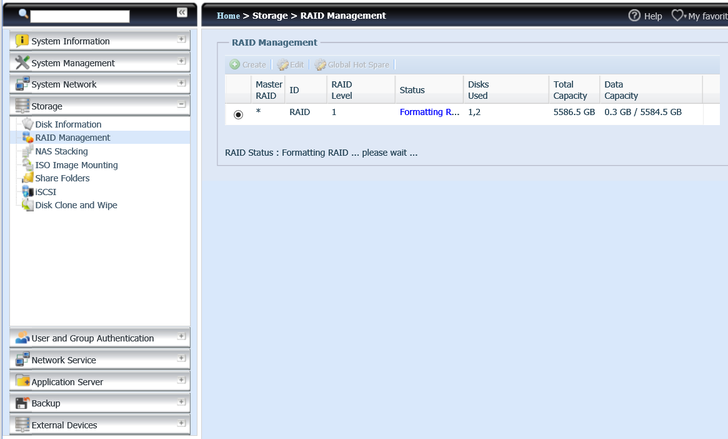Viewport: 728px width, 439px height.
Task: Click the iSCSI icon in the sidebar
Action: click(27, 192)
